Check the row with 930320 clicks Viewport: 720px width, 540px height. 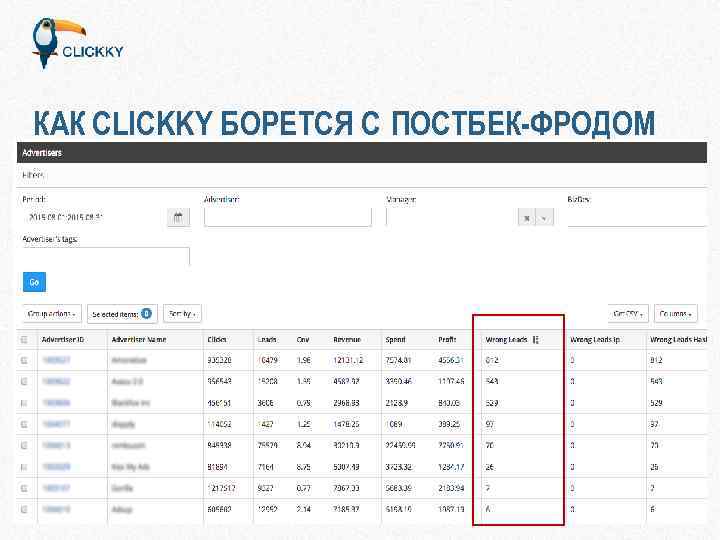24,360
